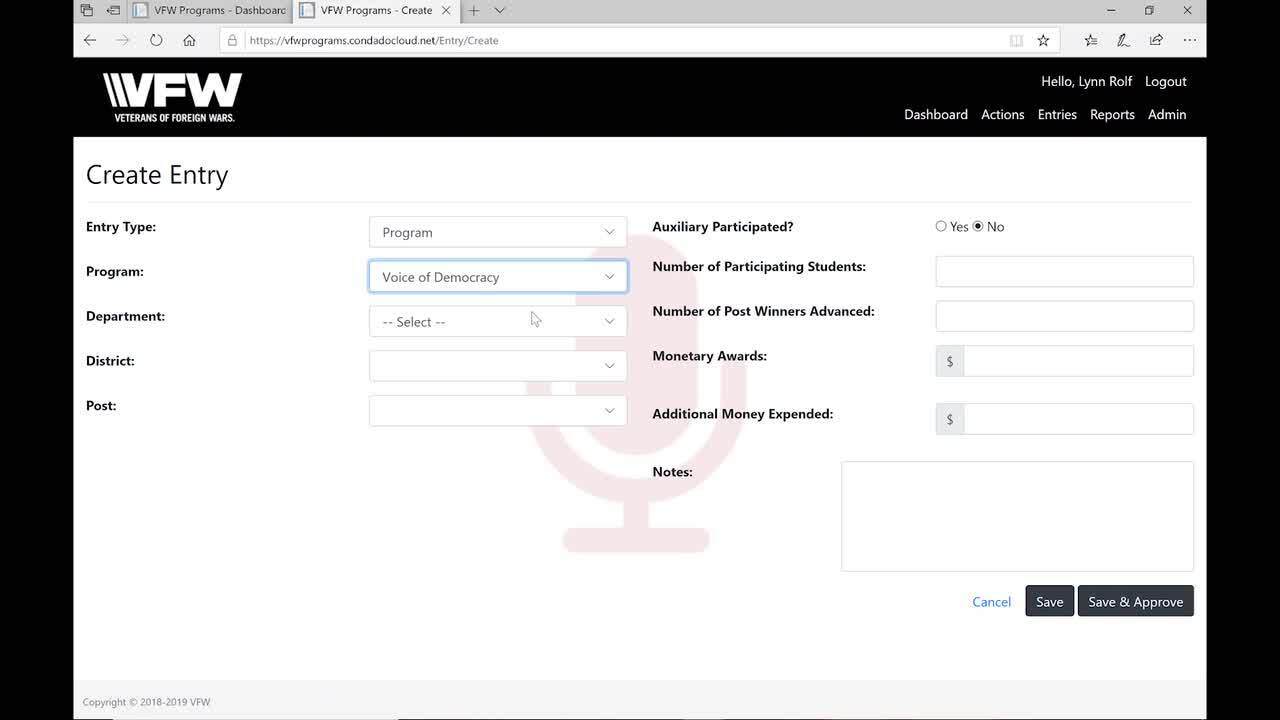Go to browser home page icon
Viewport: 1280px width, 720px height.
(x=189, y=40)
